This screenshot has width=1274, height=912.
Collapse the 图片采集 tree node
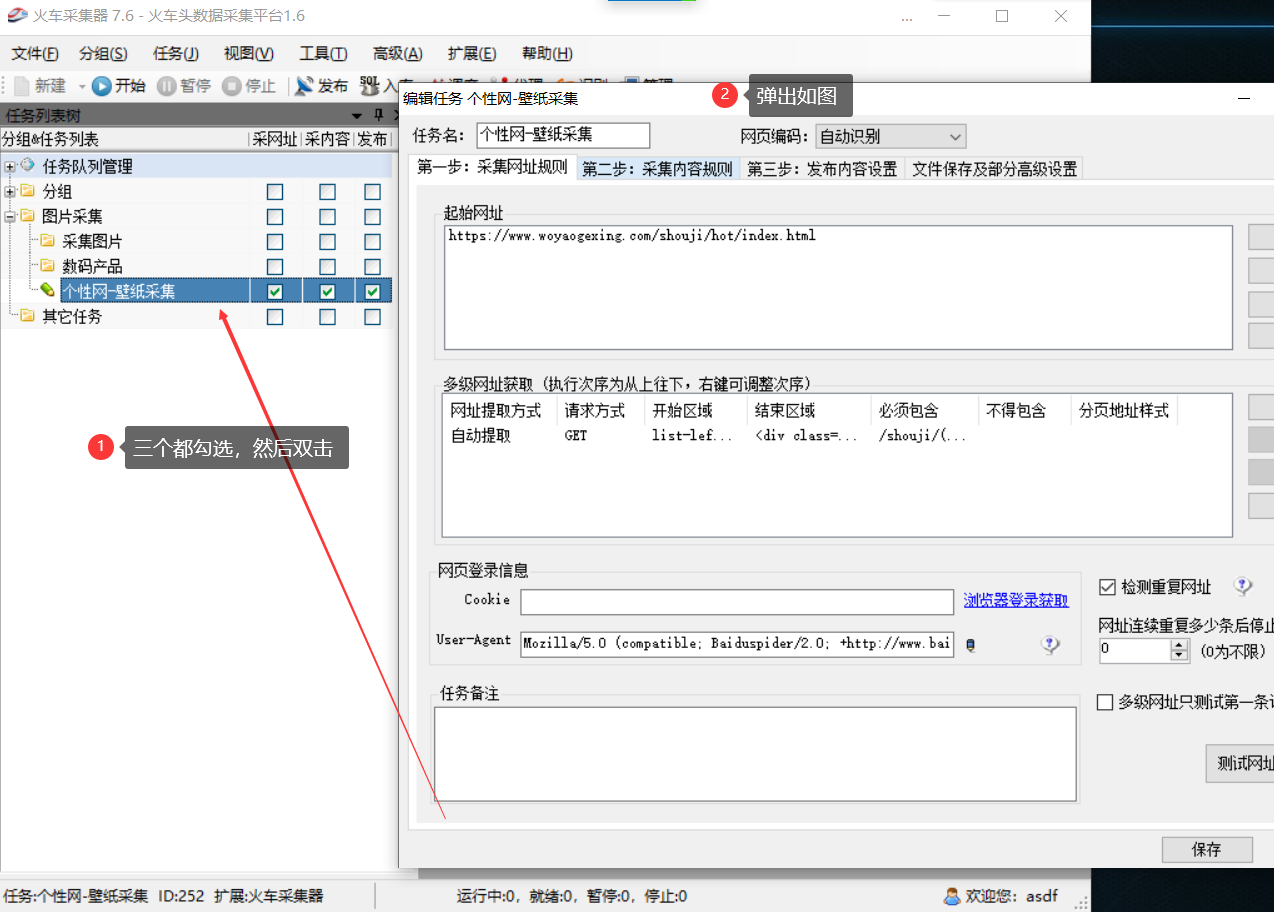(10, 217)
